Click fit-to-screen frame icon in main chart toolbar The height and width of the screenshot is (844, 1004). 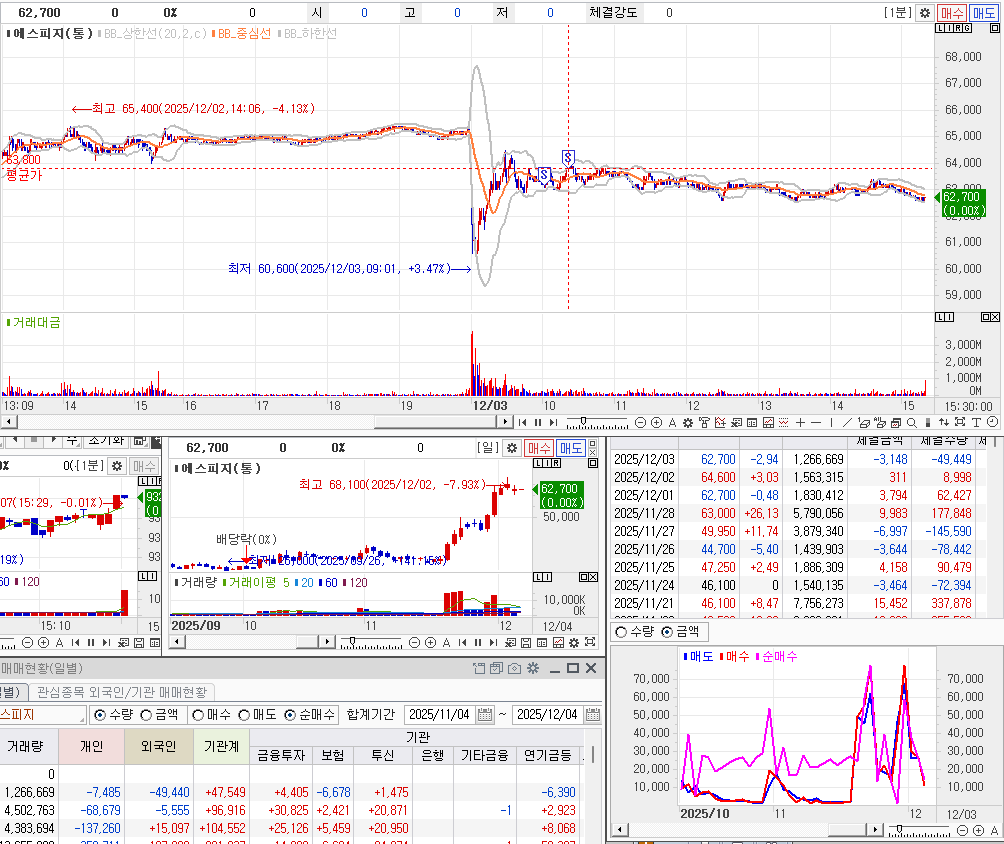pyautogui.click(x=960, y=423)
